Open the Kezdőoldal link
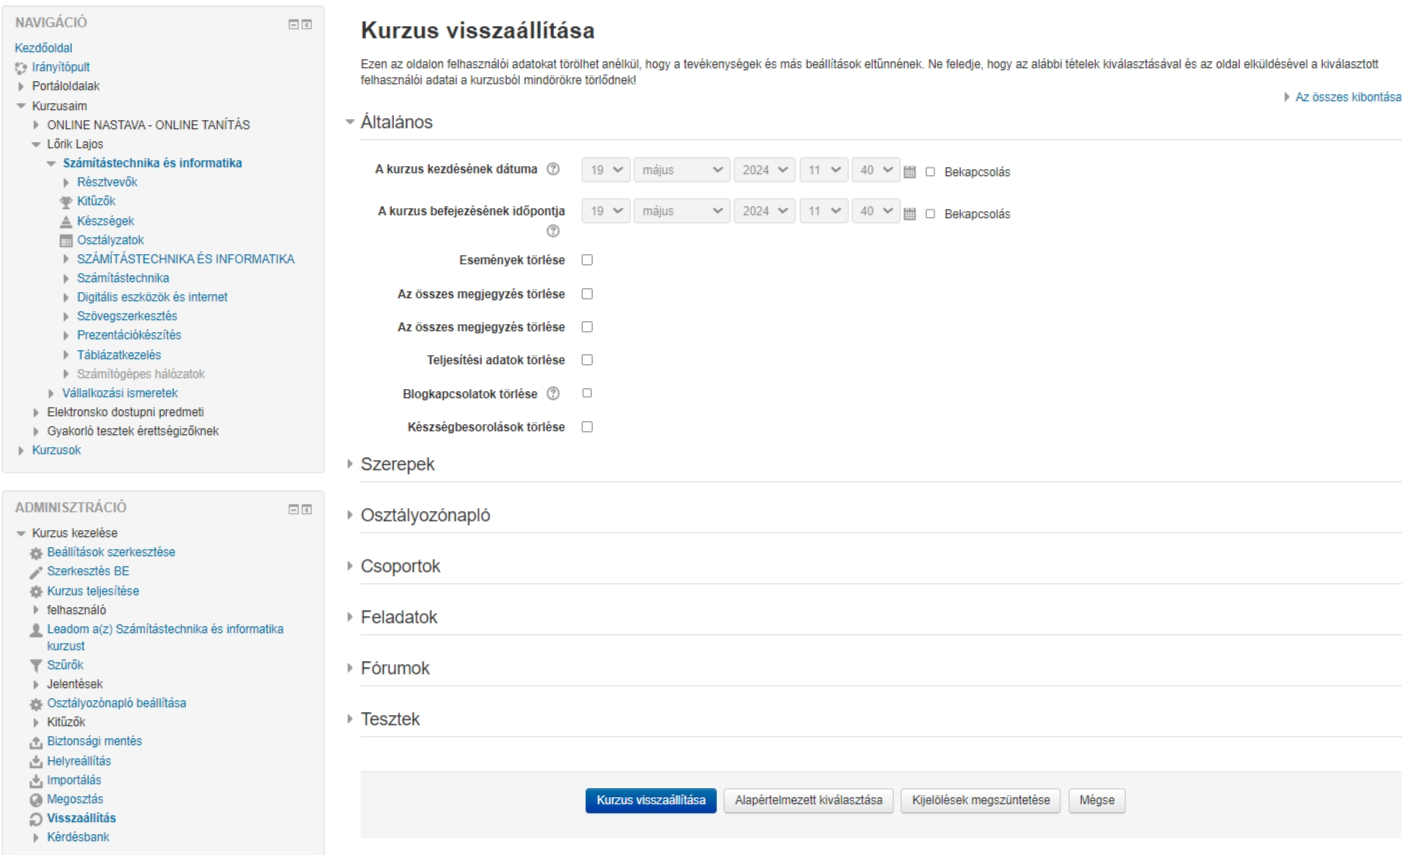 (x=43, y=48)
